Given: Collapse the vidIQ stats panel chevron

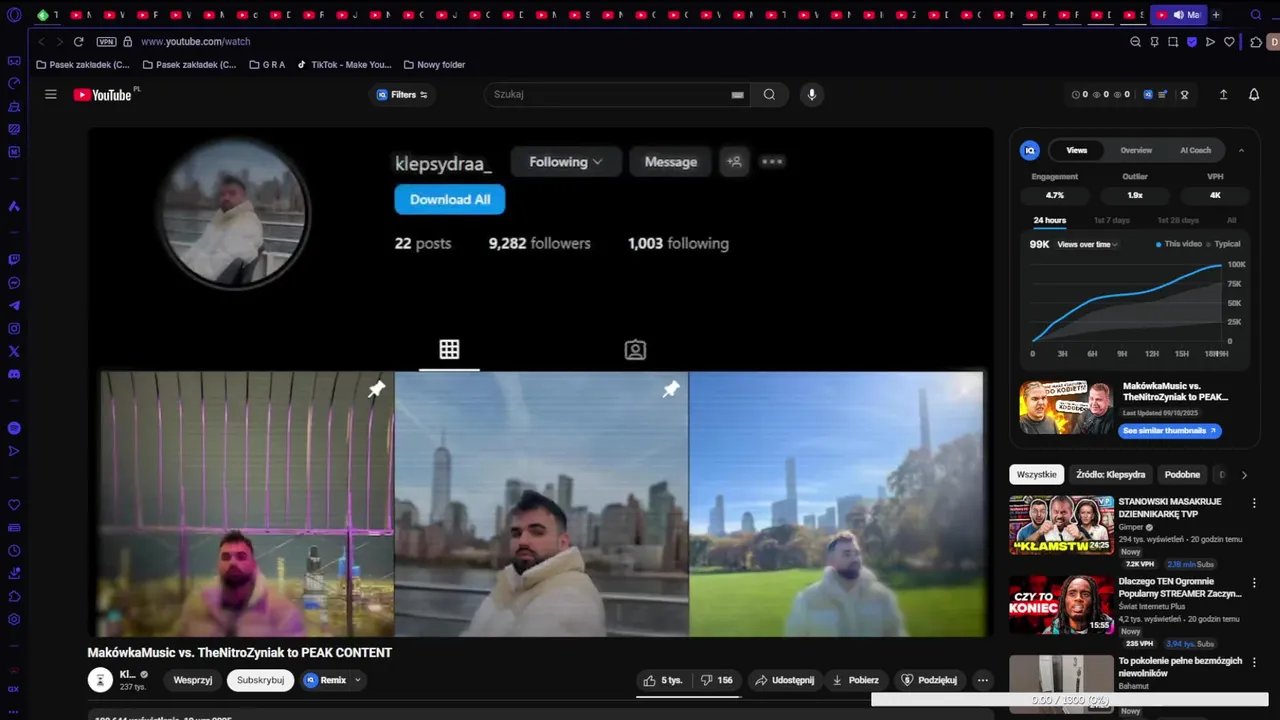Looking at the screenshot, I should click(1241, 150).
